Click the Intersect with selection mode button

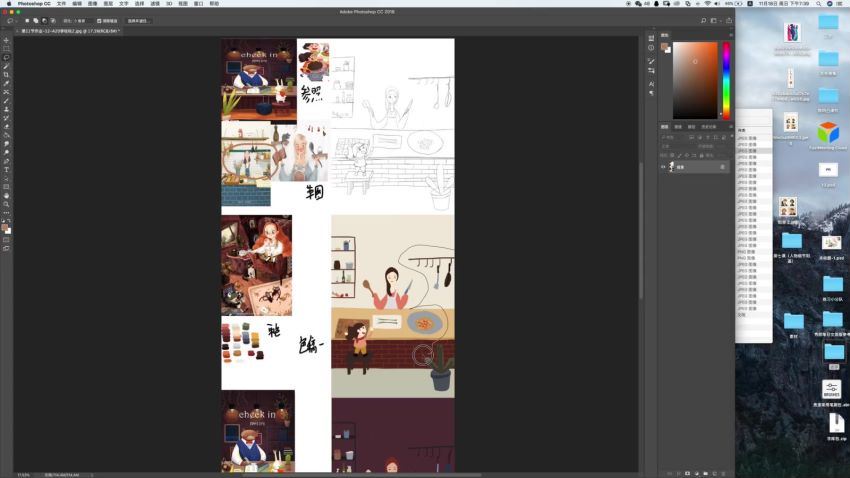pyautogui.click(x=53, y=21)
